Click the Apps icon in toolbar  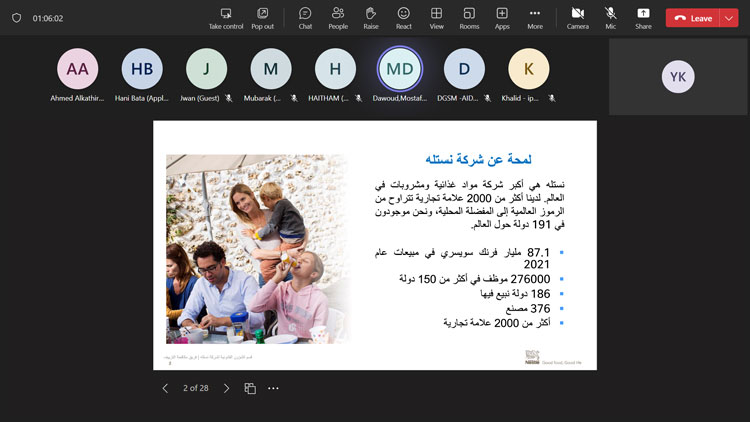coord(502,17)
